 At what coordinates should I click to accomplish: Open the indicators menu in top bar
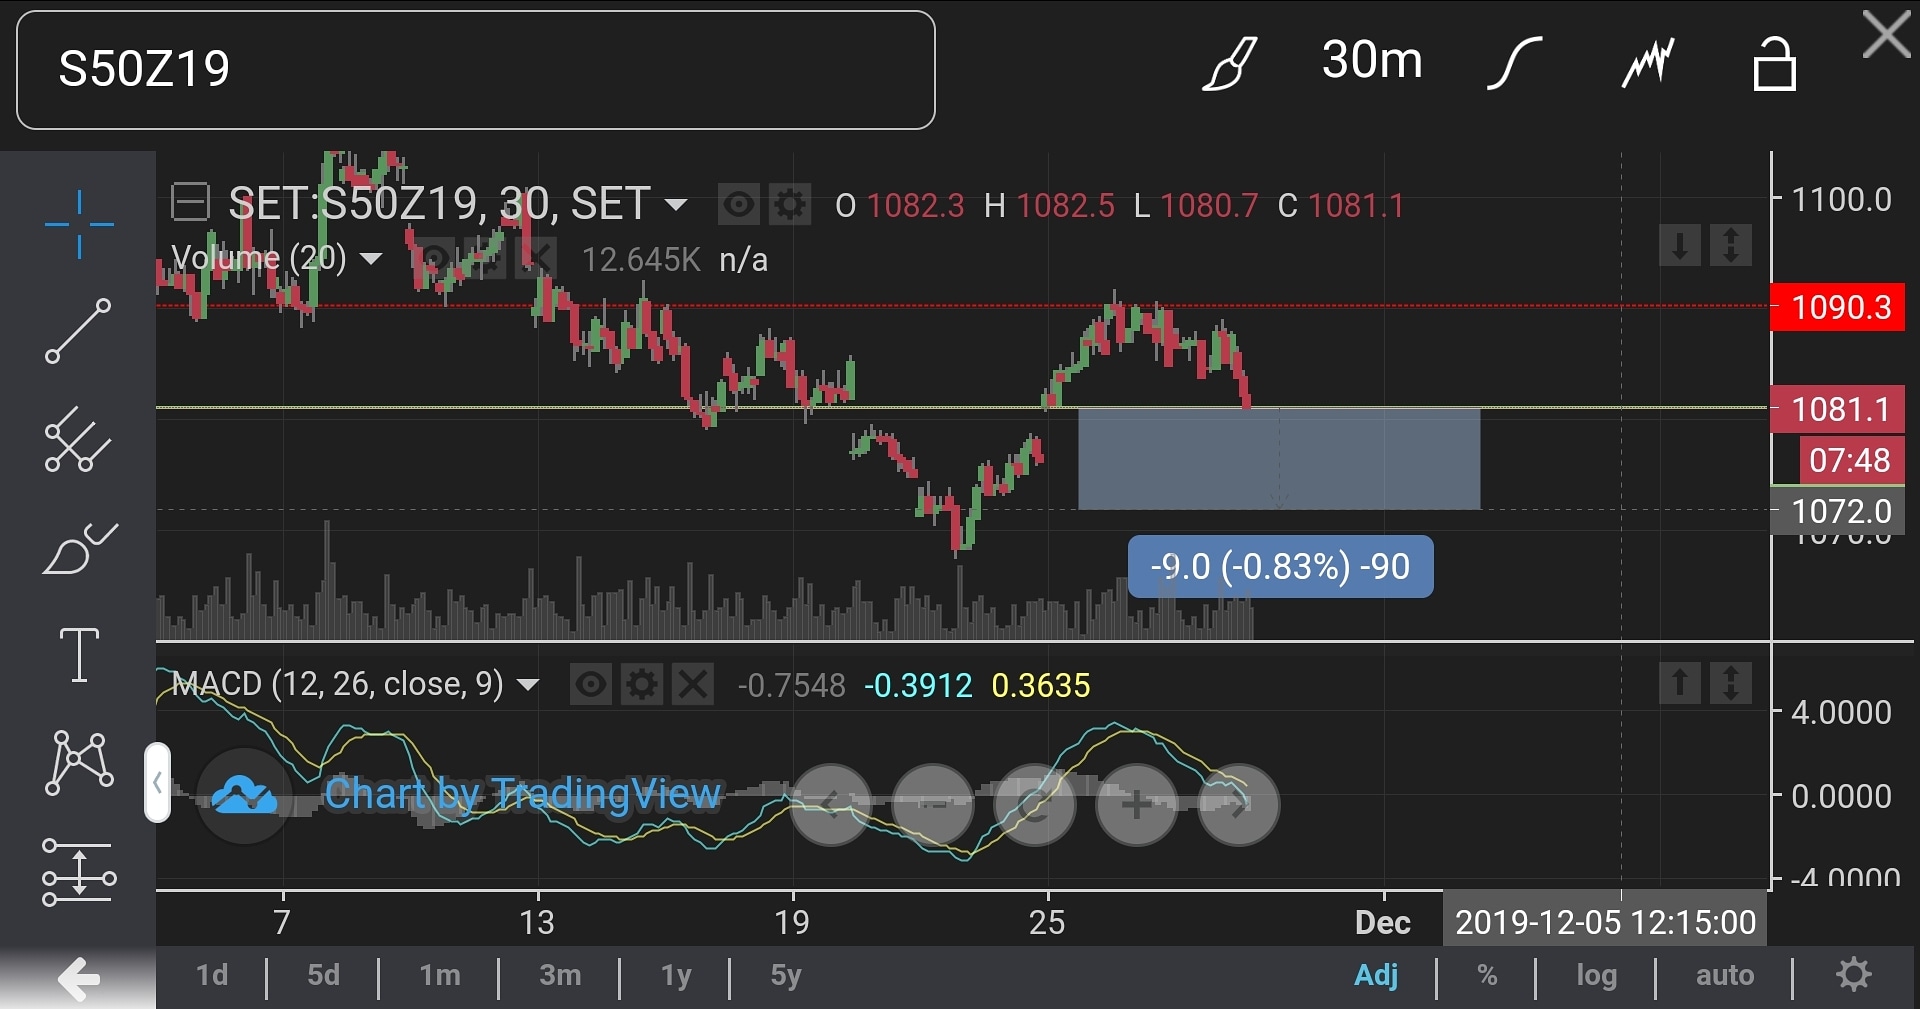pos(1647,63)
